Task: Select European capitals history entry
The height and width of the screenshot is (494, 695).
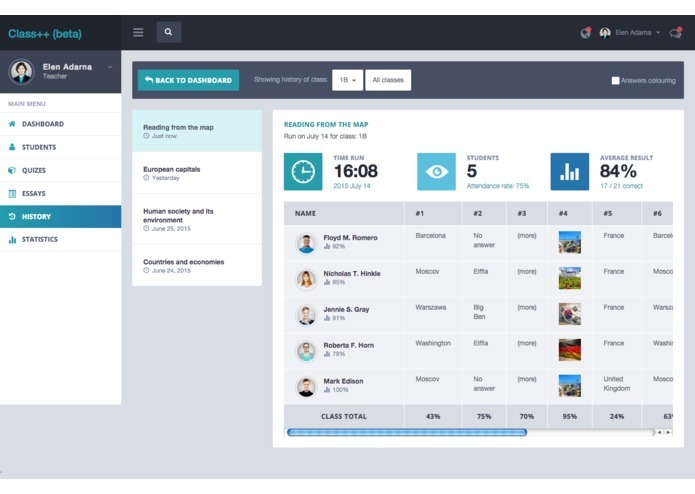Action: point(197,173)
